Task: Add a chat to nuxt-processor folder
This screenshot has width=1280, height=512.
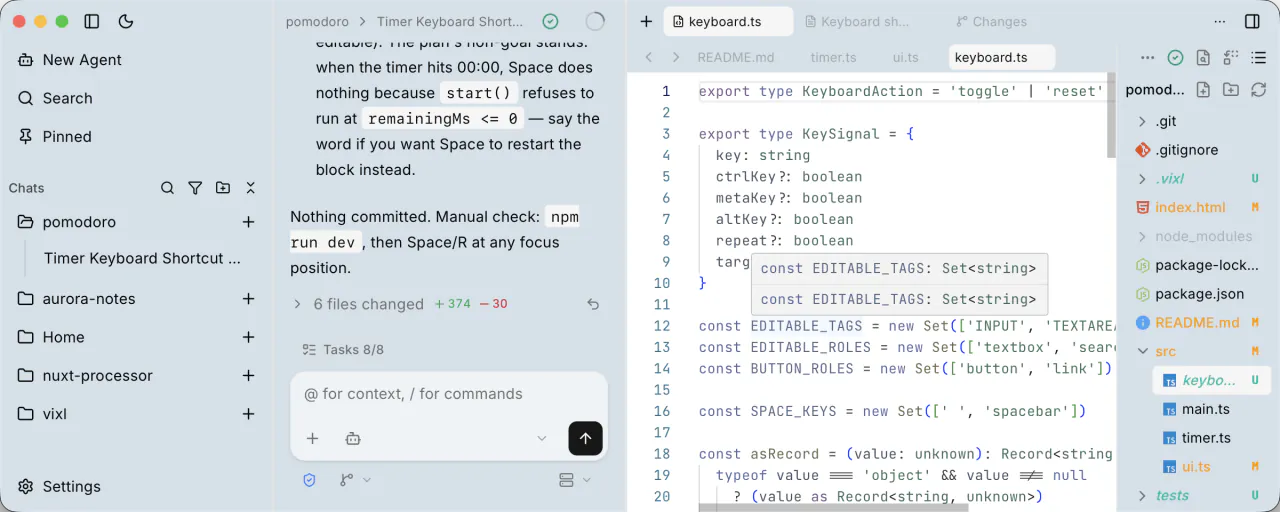Action: click(x=248, y=376)
